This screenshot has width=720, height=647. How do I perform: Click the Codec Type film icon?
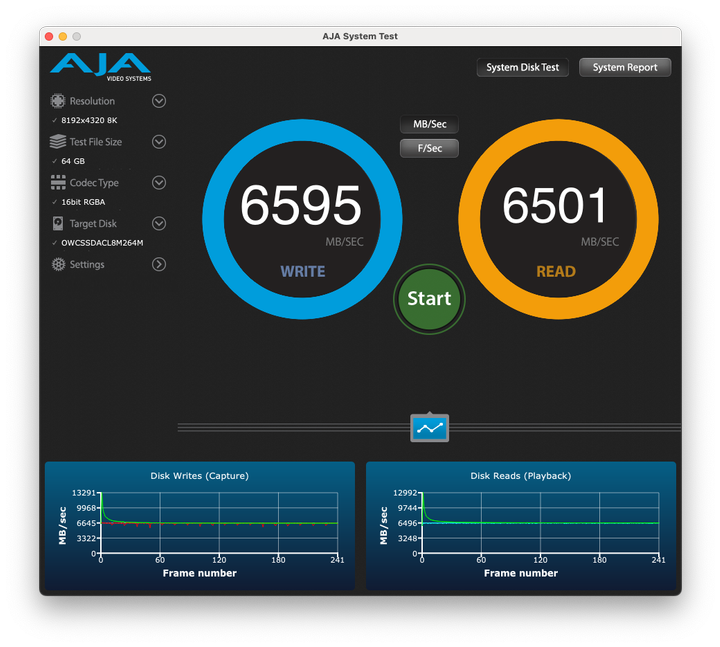[x=58, y=183]
